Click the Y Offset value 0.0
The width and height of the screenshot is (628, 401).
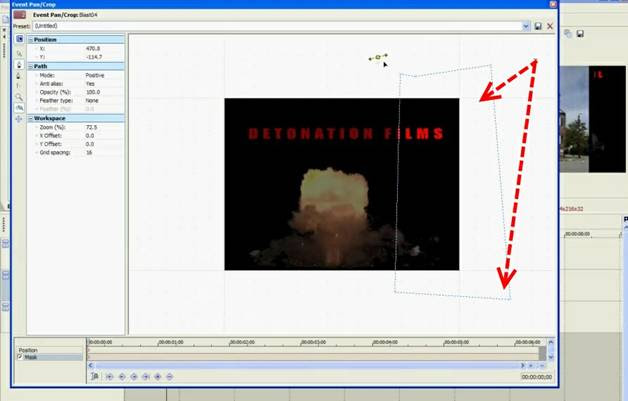pos(90,144)
